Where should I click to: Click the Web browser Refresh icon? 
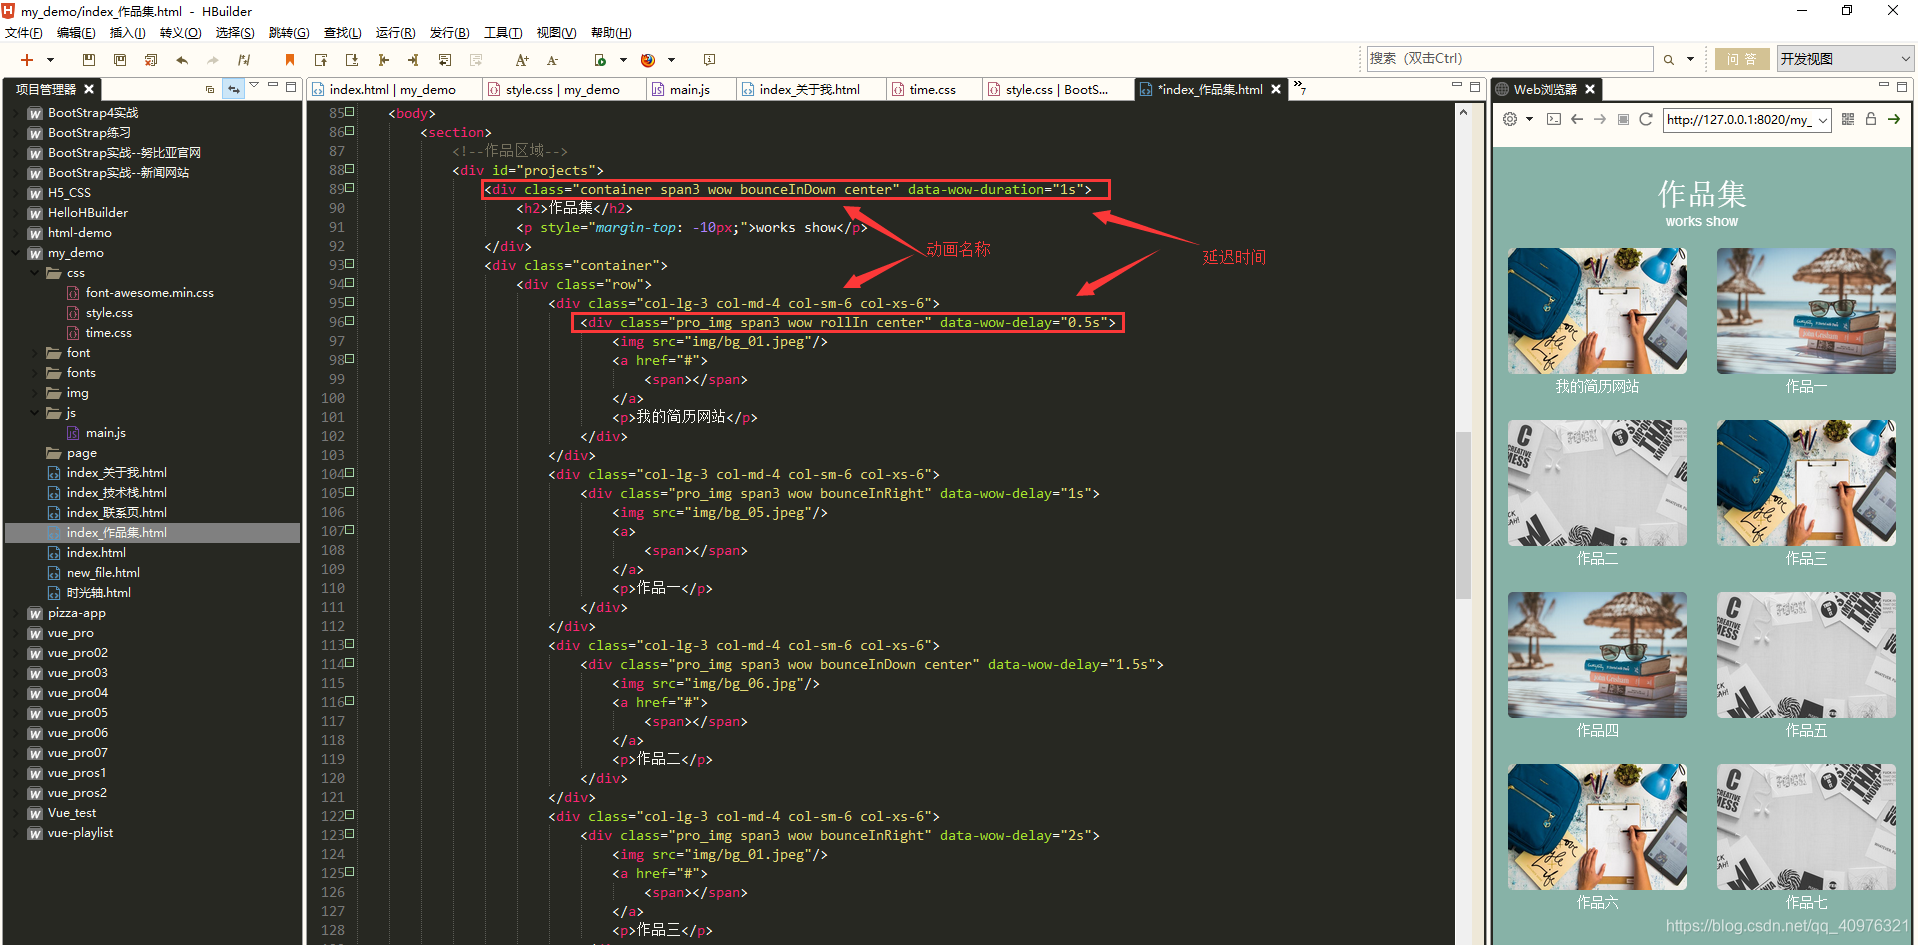pos(1646,119)
